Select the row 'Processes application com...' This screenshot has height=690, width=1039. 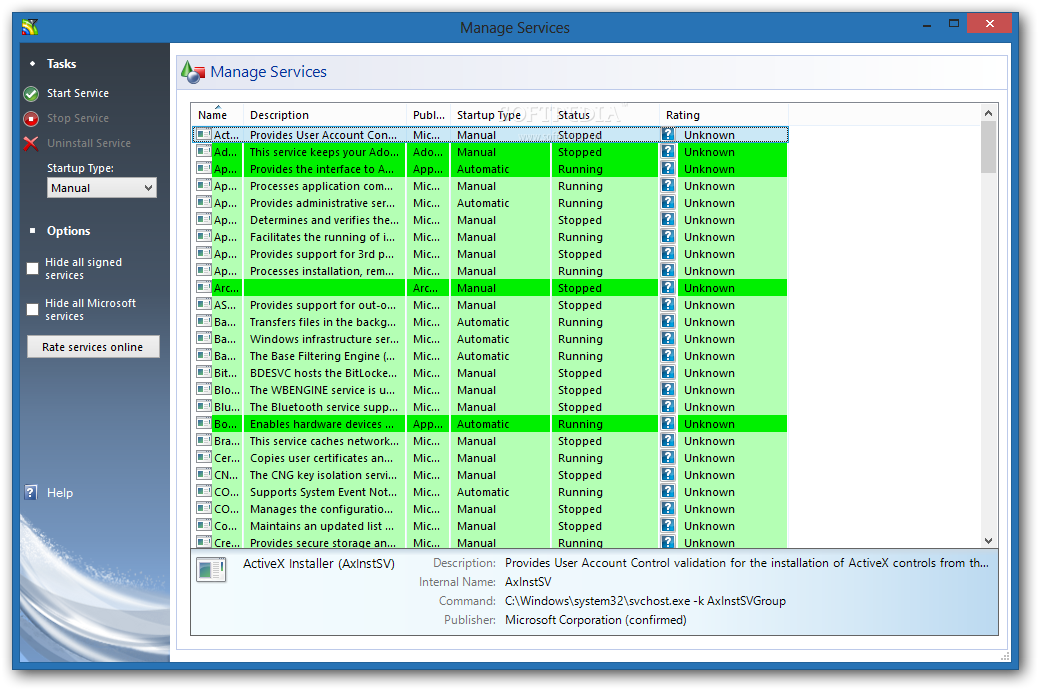(490, 186)
